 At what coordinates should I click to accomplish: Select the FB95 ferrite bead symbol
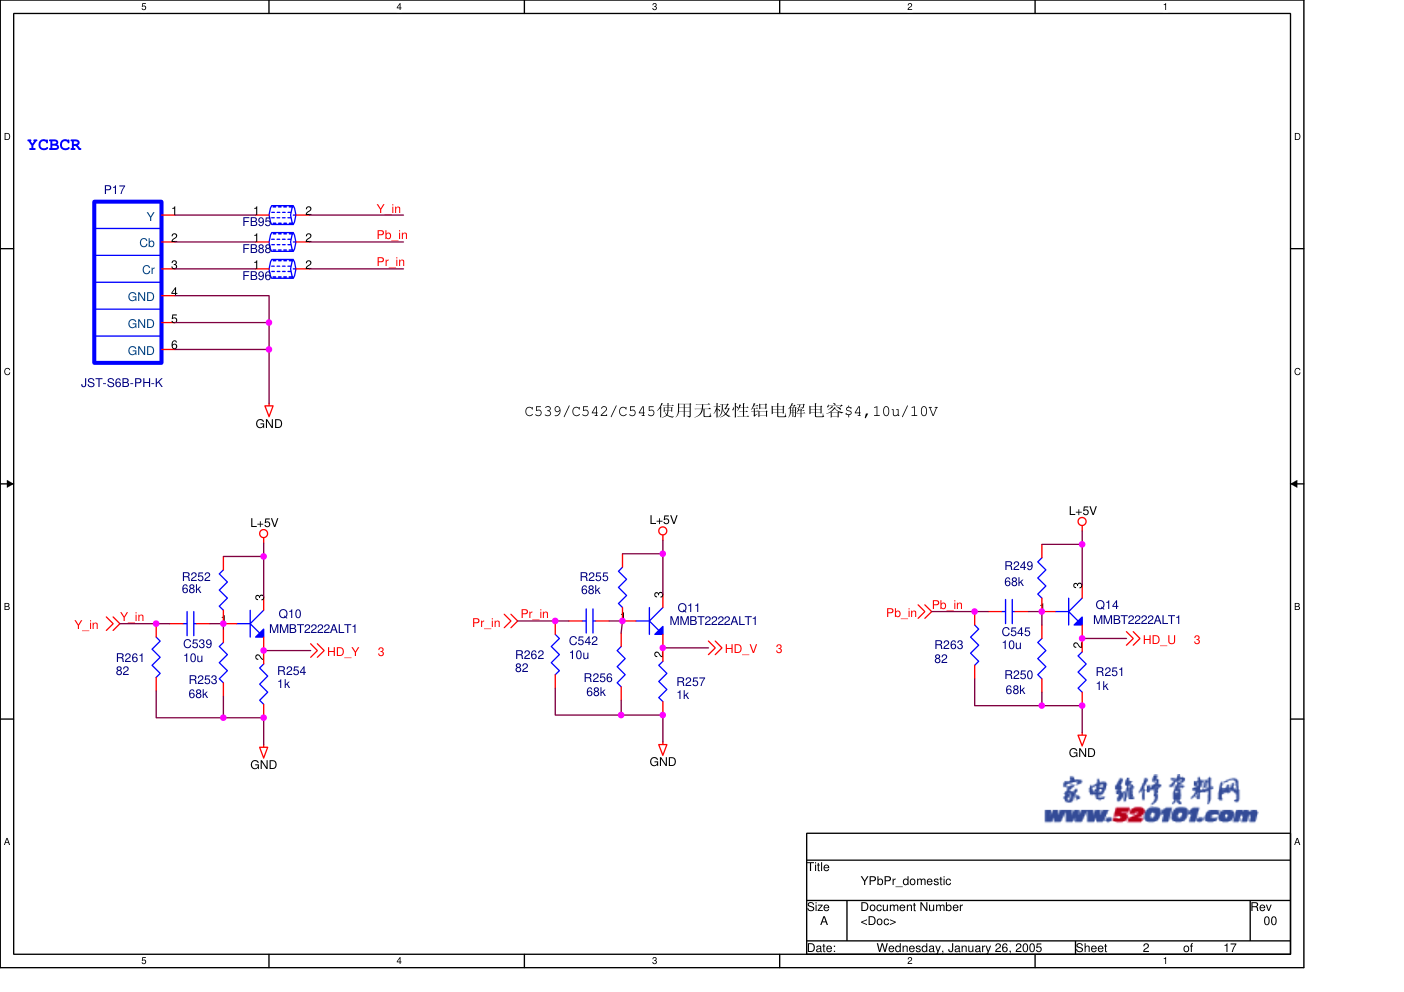pyautogui.click(x=282, y=215)
